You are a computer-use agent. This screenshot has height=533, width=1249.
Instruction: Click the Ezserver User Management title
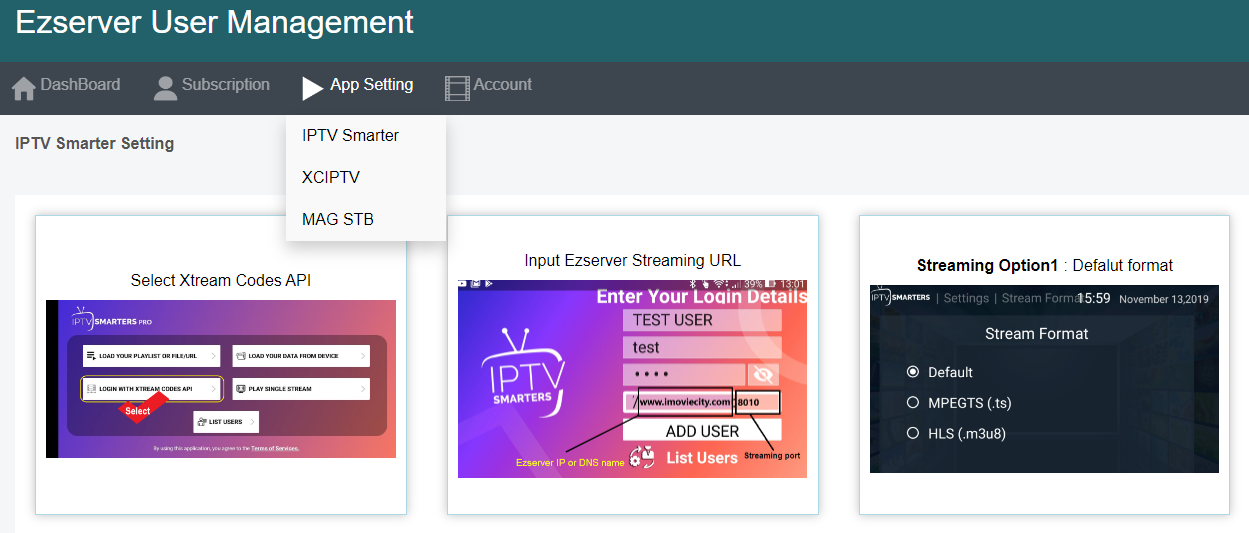click(215, 22)
